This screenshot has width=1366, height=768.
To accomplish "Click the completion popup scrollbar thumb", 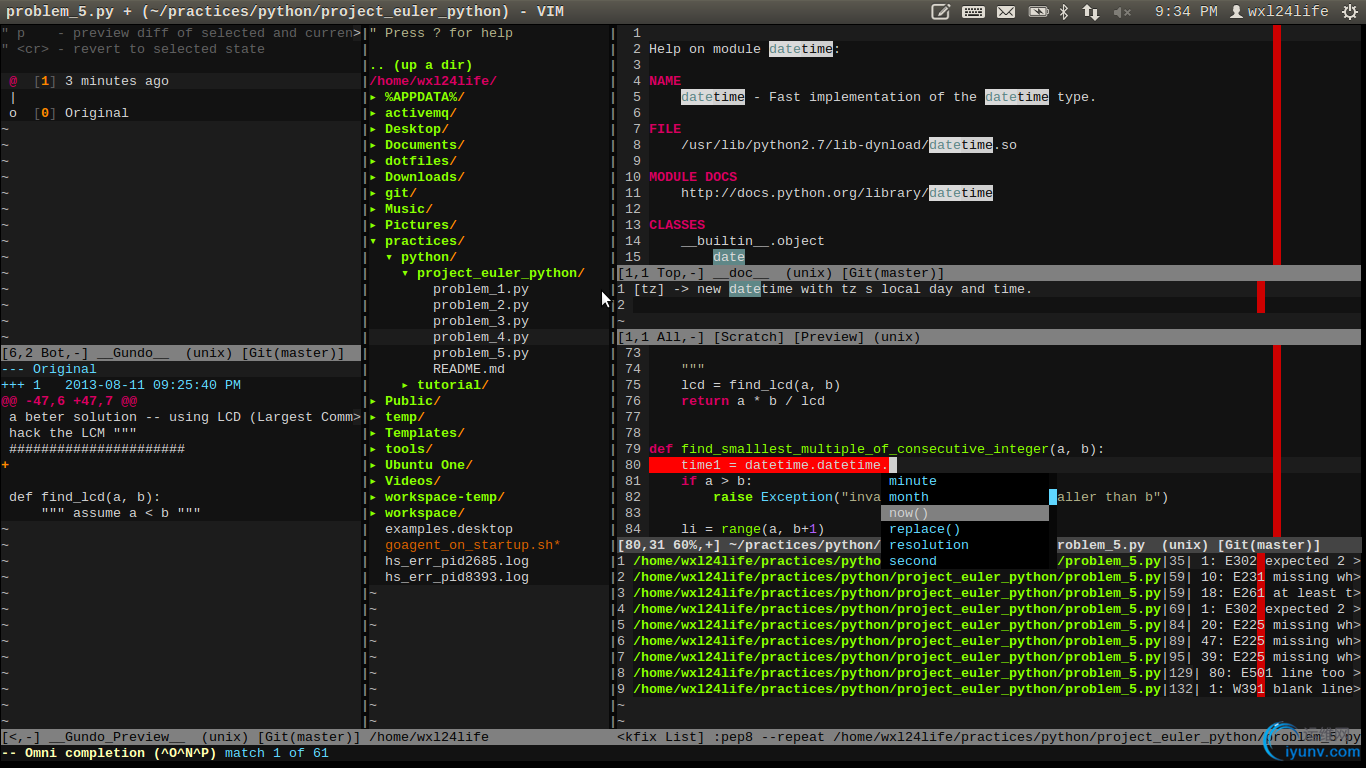I will tap(1053, 497).
